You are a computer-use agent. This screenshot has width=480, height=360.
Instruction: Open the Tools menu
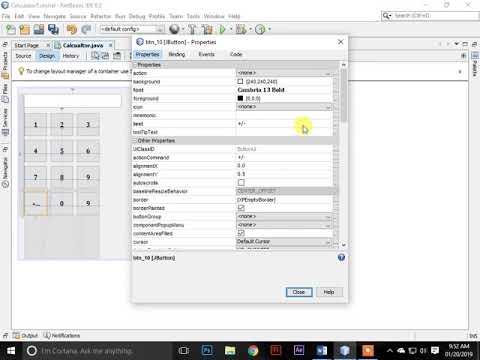coord(193,16)
